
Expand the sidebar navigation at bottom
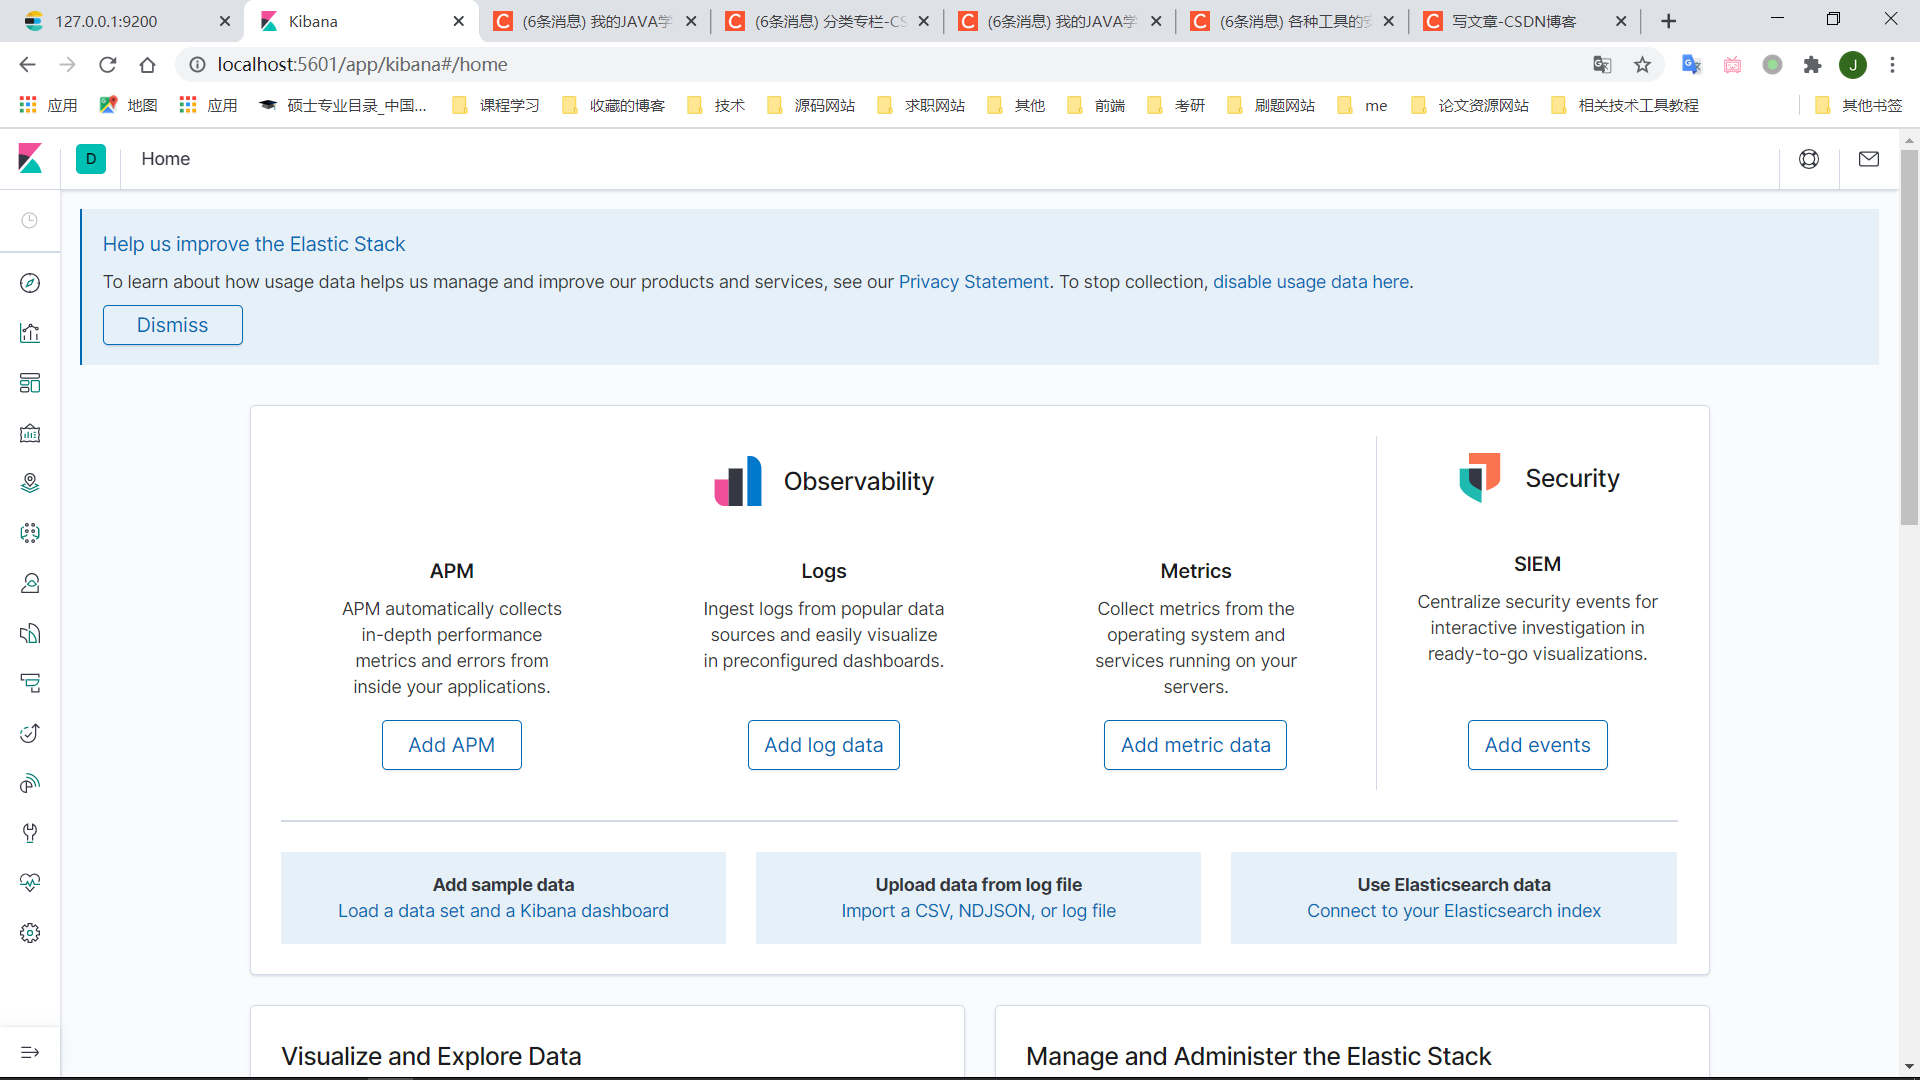tap(30, 1052)
